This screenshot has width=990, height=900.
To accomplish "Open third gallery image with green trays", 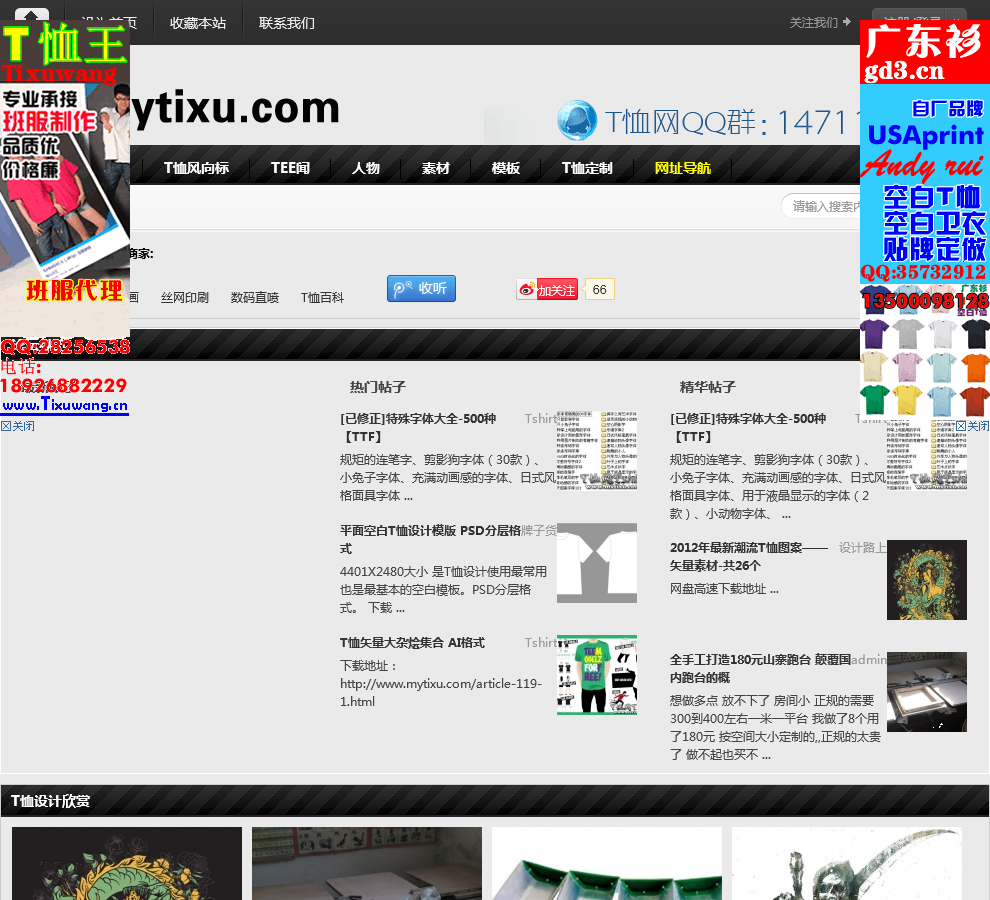I will coord(607,863).
